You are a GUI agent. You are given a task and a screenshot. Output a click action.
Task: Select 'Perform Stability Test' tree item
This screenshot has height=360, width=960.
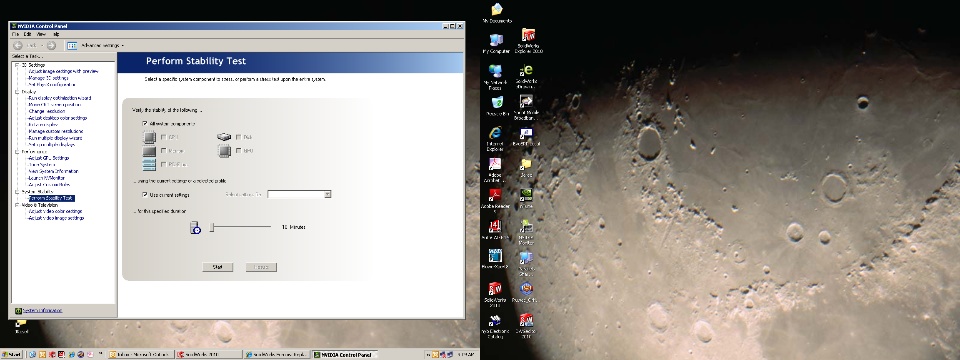point(51,198)
